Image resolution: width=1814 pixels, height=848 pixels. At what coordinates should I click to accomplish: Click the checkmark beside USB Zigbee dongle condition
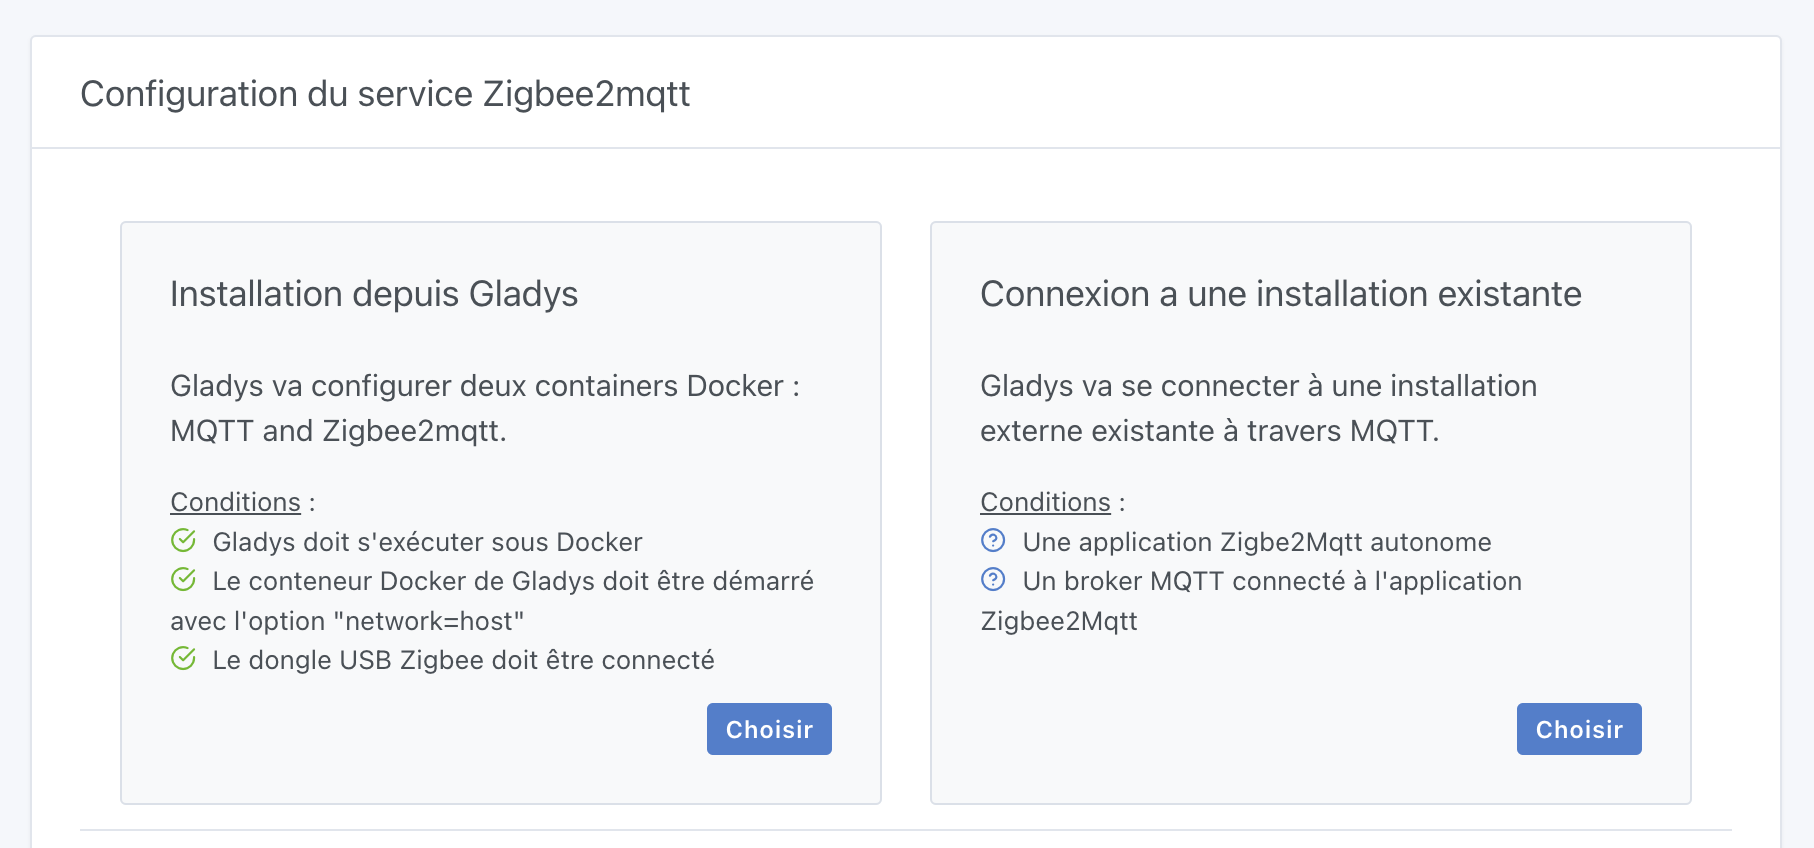[184, 659]
